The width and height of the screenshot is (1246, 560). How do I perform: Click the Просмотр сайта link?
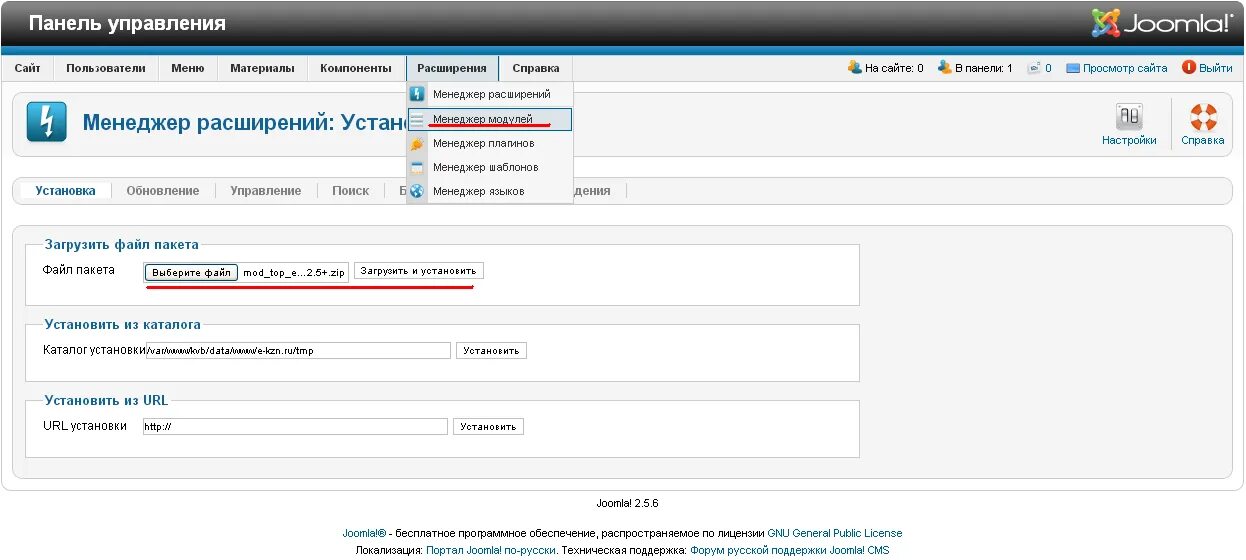click(1125, 68)
